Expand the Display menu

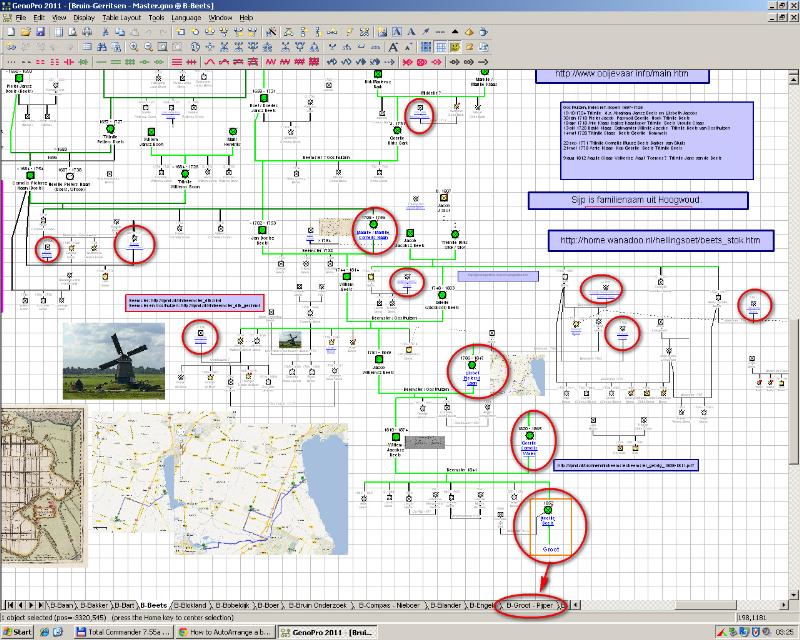coord(84,18)
